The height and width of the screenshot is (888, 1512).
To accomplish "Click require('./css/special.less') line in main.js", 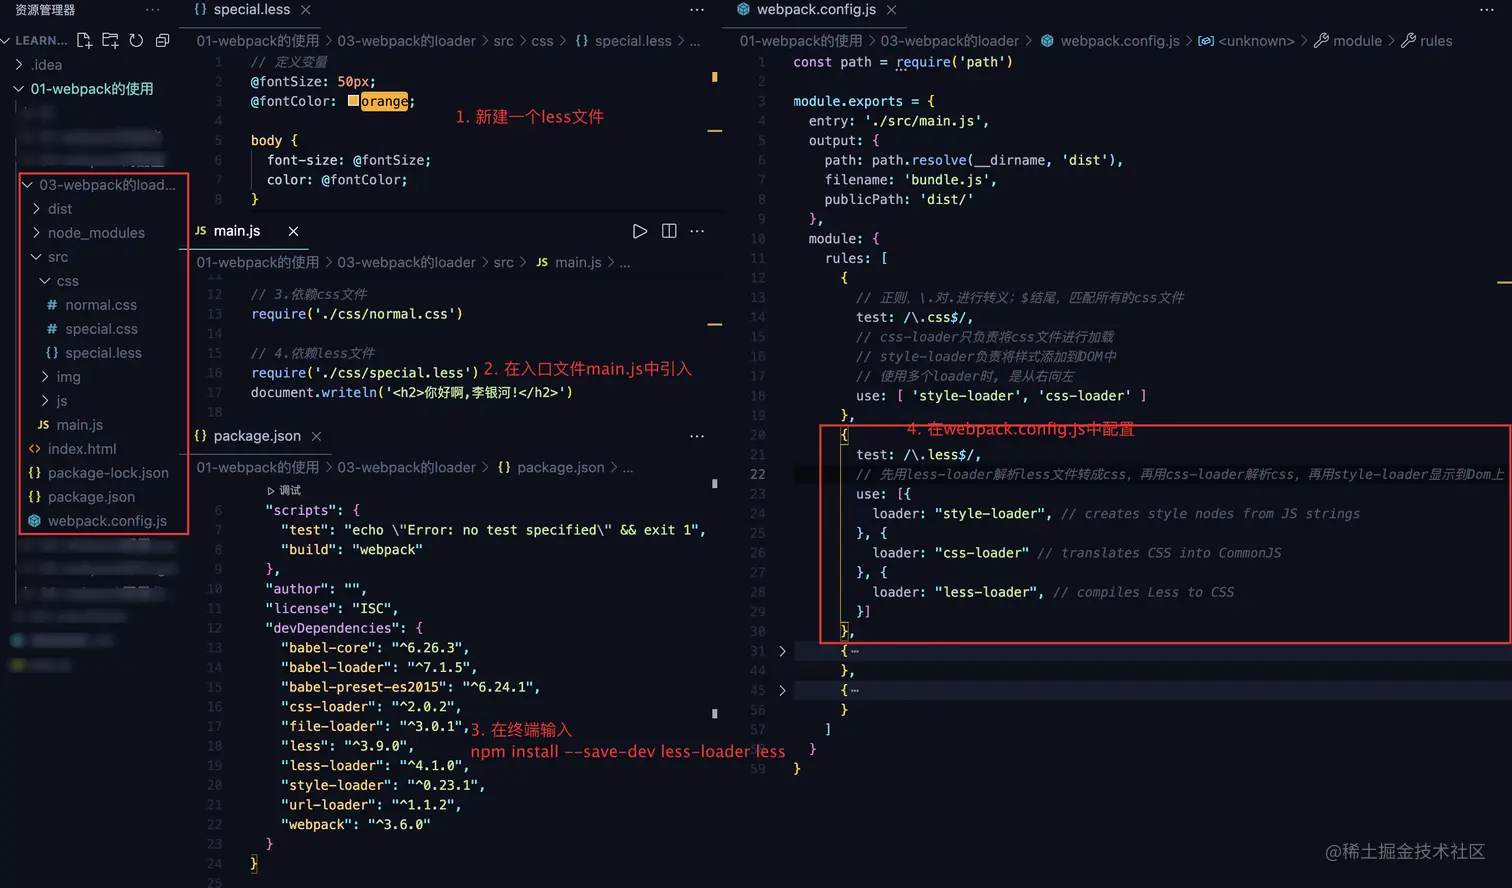I will click(365, 373).
